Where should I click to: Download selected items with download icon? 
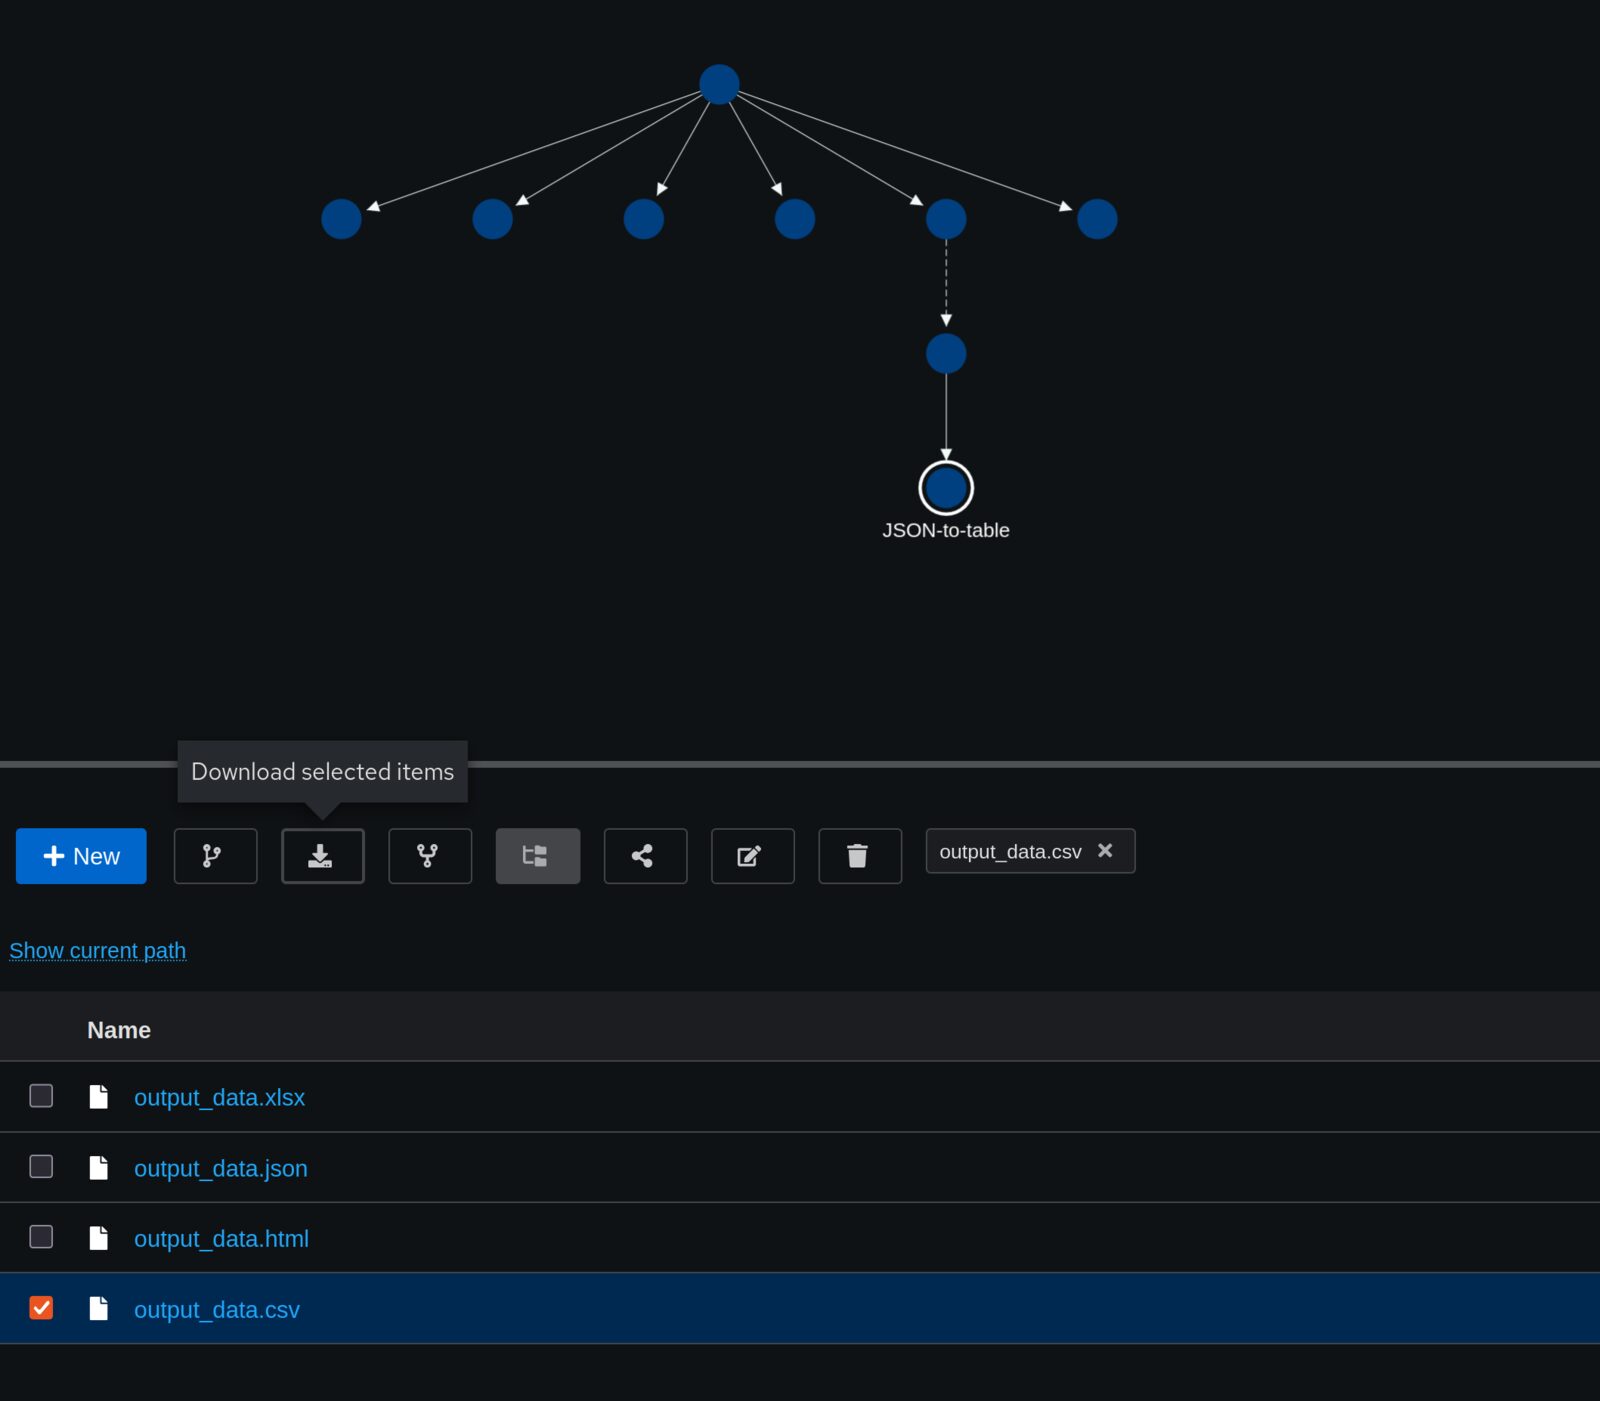[322, 856]
